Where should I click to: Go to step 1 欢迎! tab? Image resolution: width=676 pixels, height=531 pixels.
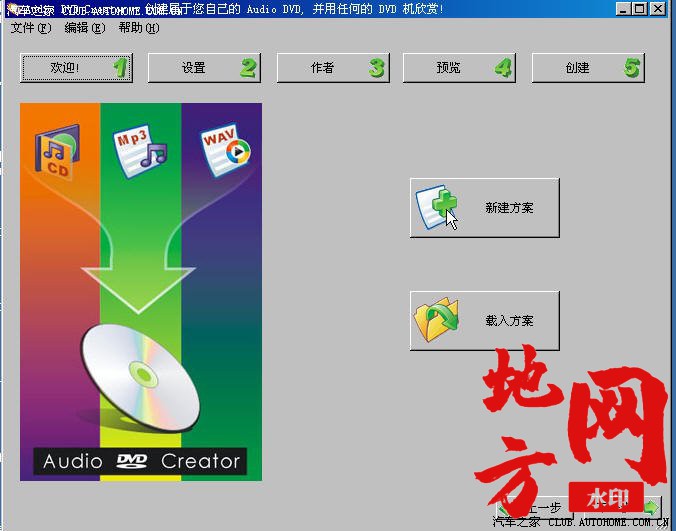point(76,68)
